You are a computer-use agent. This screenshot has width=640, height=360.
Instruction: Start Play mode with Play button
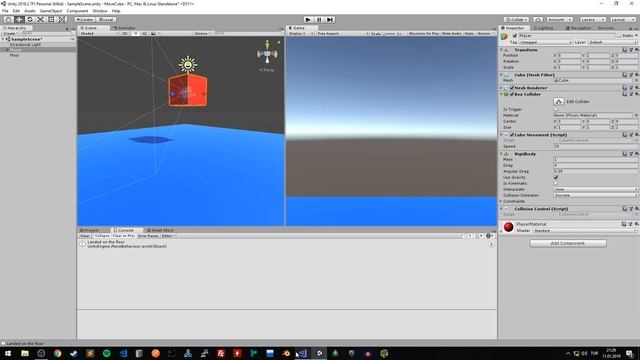[x=308, y=20]
